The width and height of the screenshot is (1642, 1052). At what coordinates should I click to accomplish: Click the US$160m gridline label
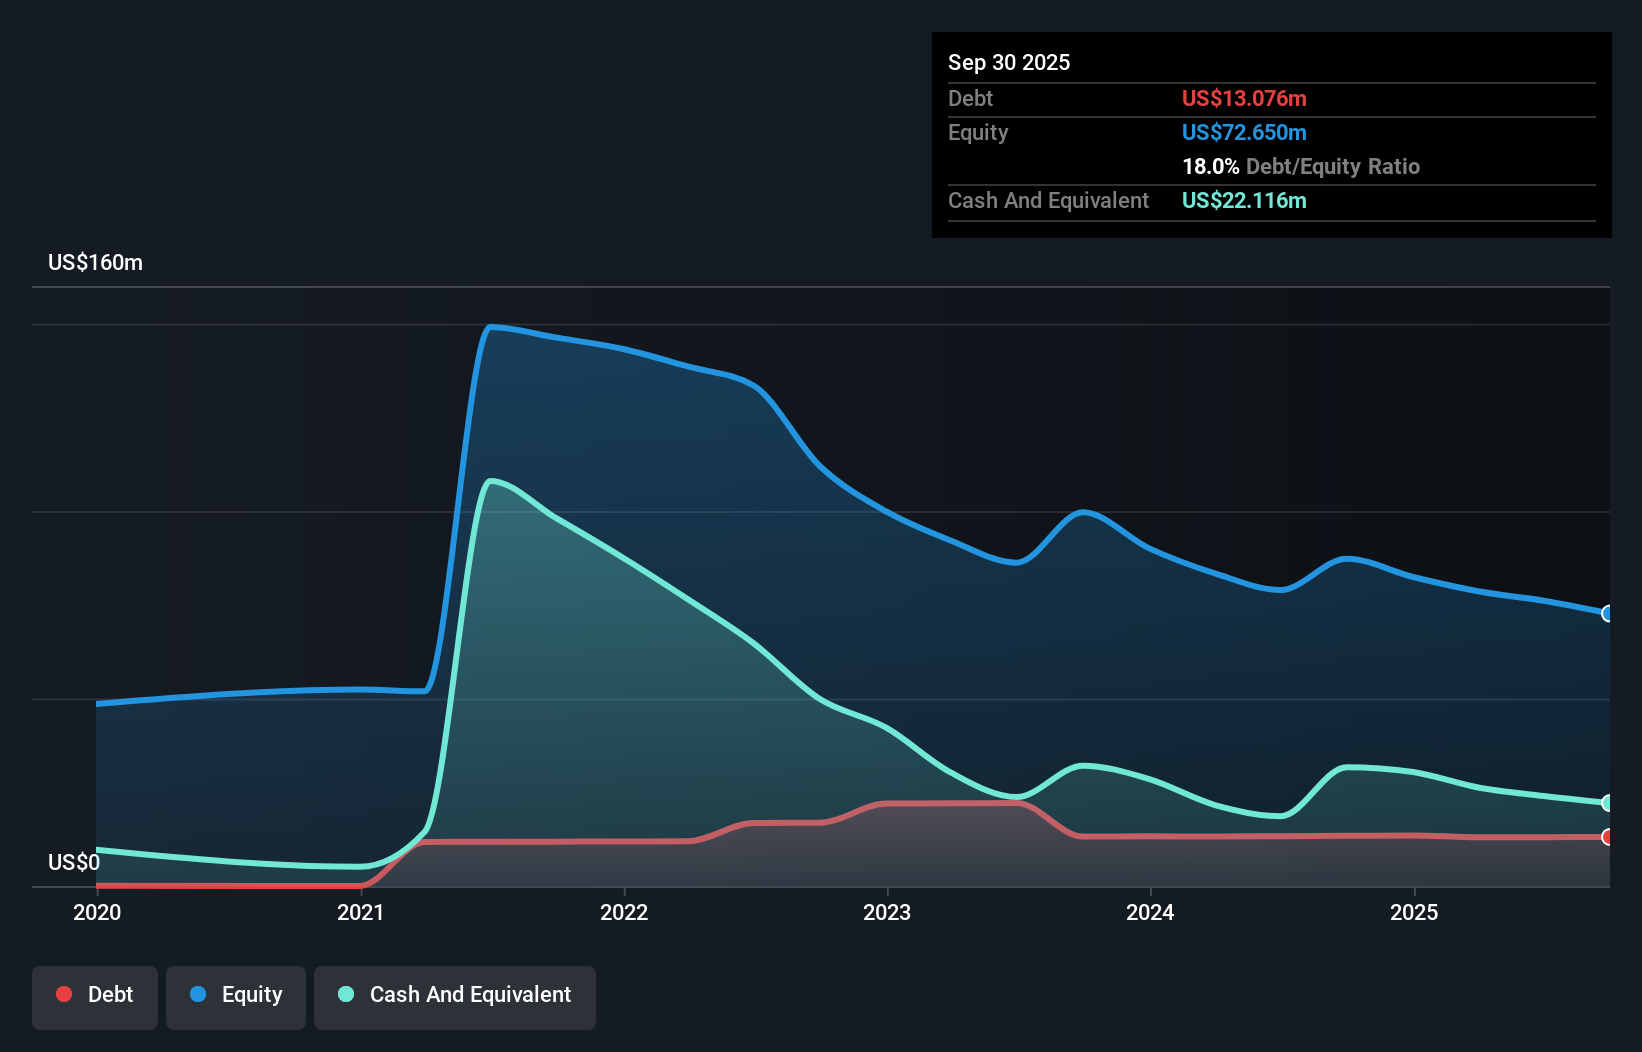coord(95,262)
